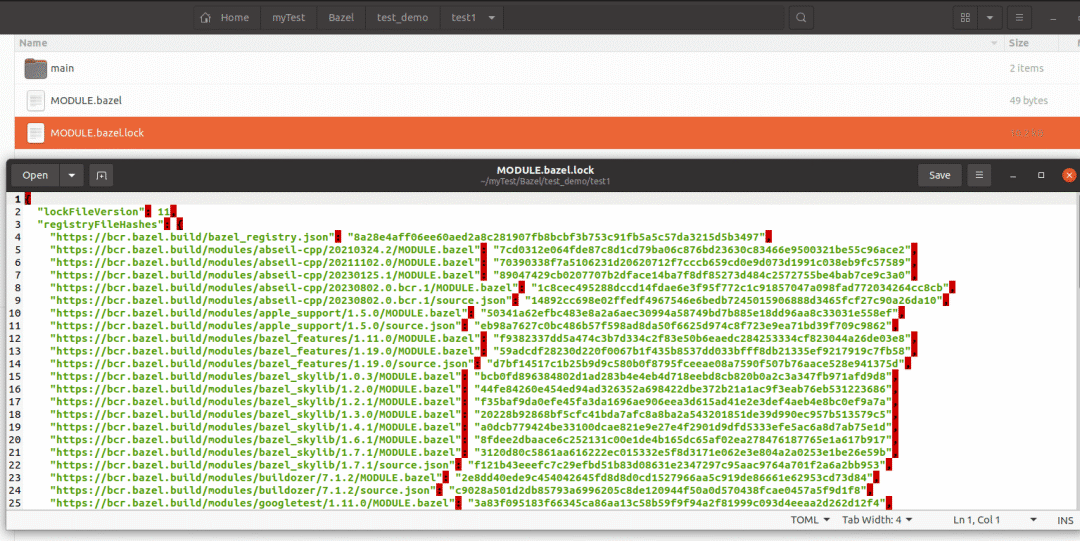This screenshot has height=541, width=1080.
Task: Click the bazel_skylib/1.0.3 URL on line 15
Action: point(256,376)
